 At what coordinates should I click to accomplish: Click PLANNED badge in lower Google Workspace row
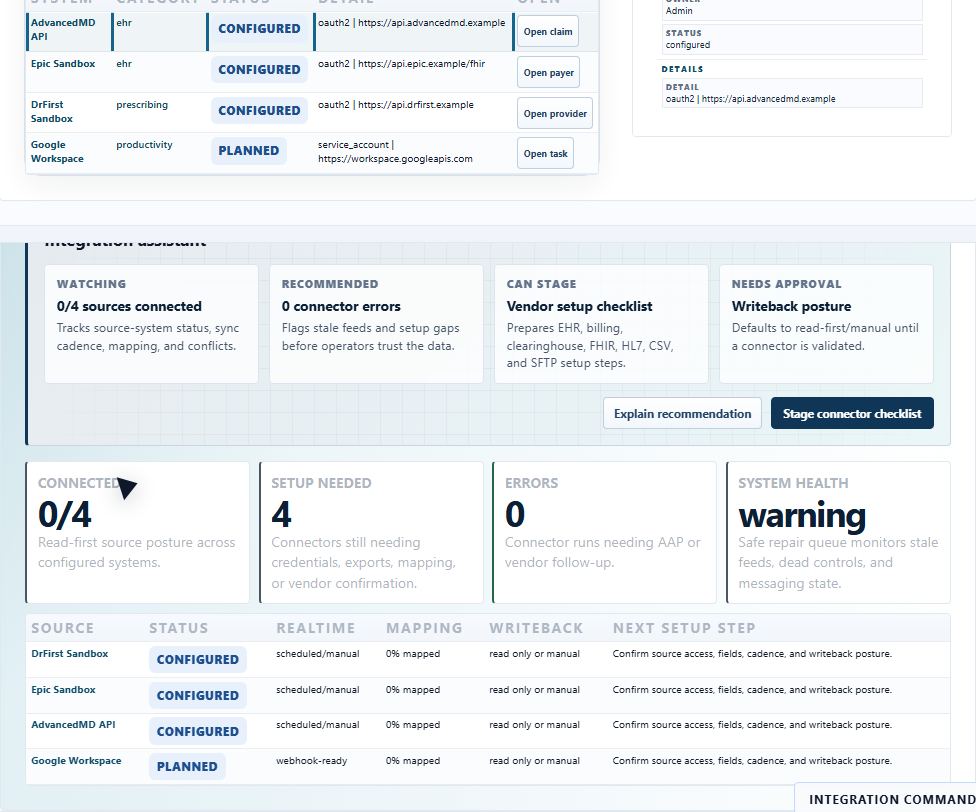[x=187, y=767]
